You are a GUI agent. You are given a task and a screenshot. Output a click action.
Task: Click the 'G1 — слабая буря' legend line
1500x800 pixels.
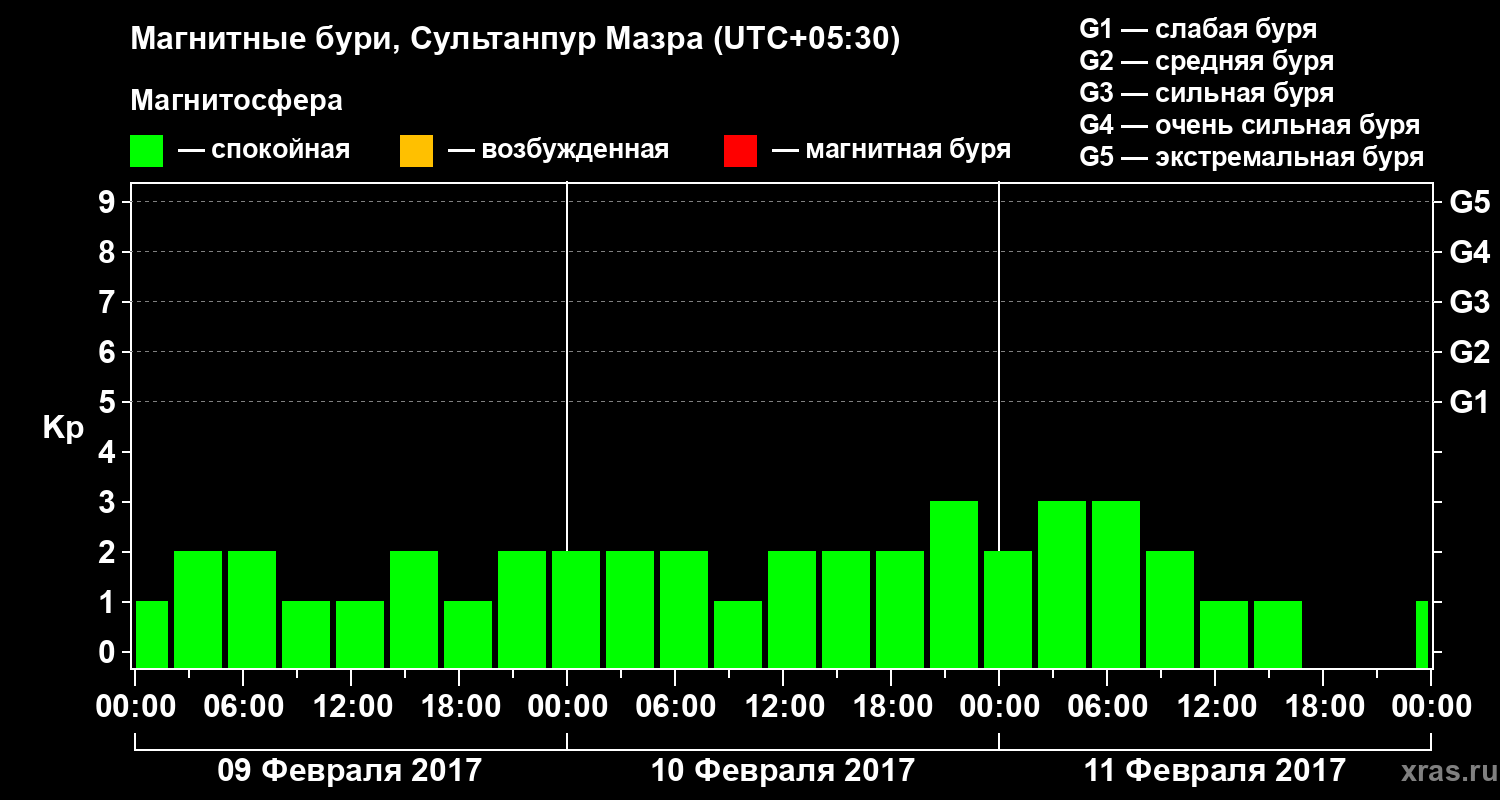[1198, 29]
